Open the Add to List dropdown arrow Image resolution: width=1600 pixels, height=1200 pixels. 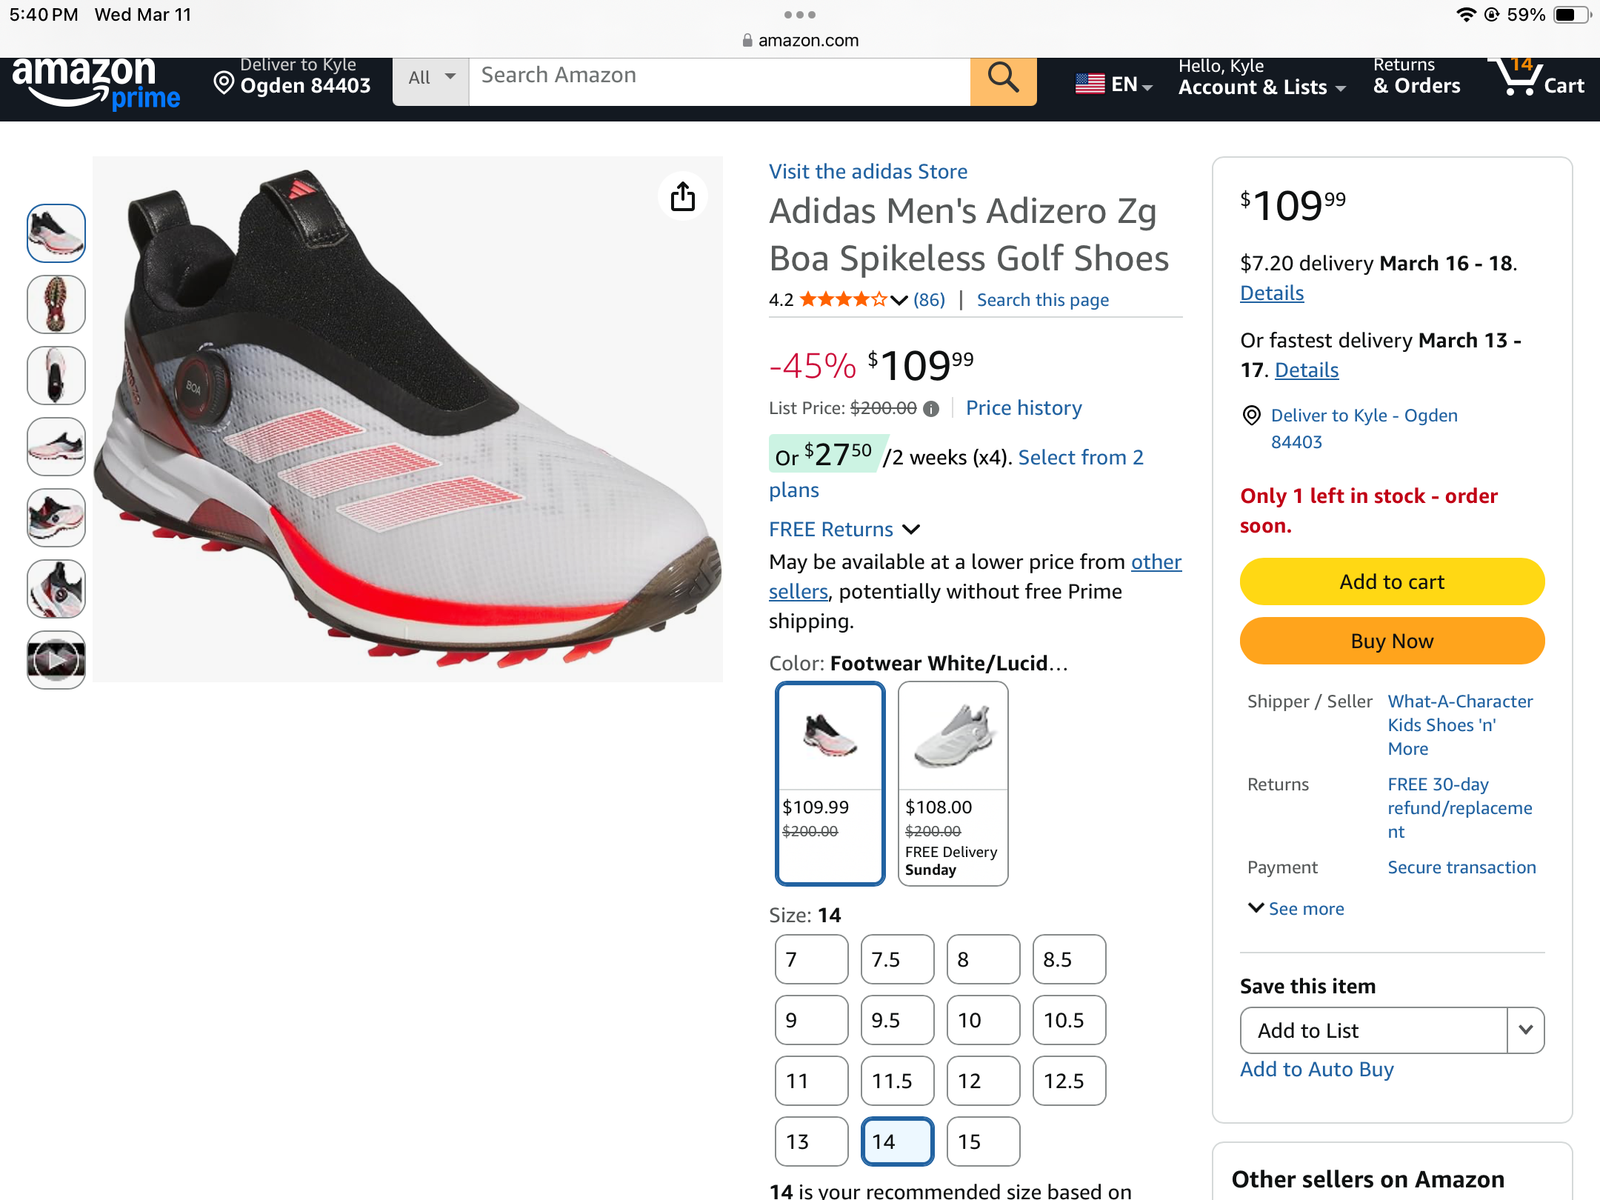[x=1525, y=1030]
